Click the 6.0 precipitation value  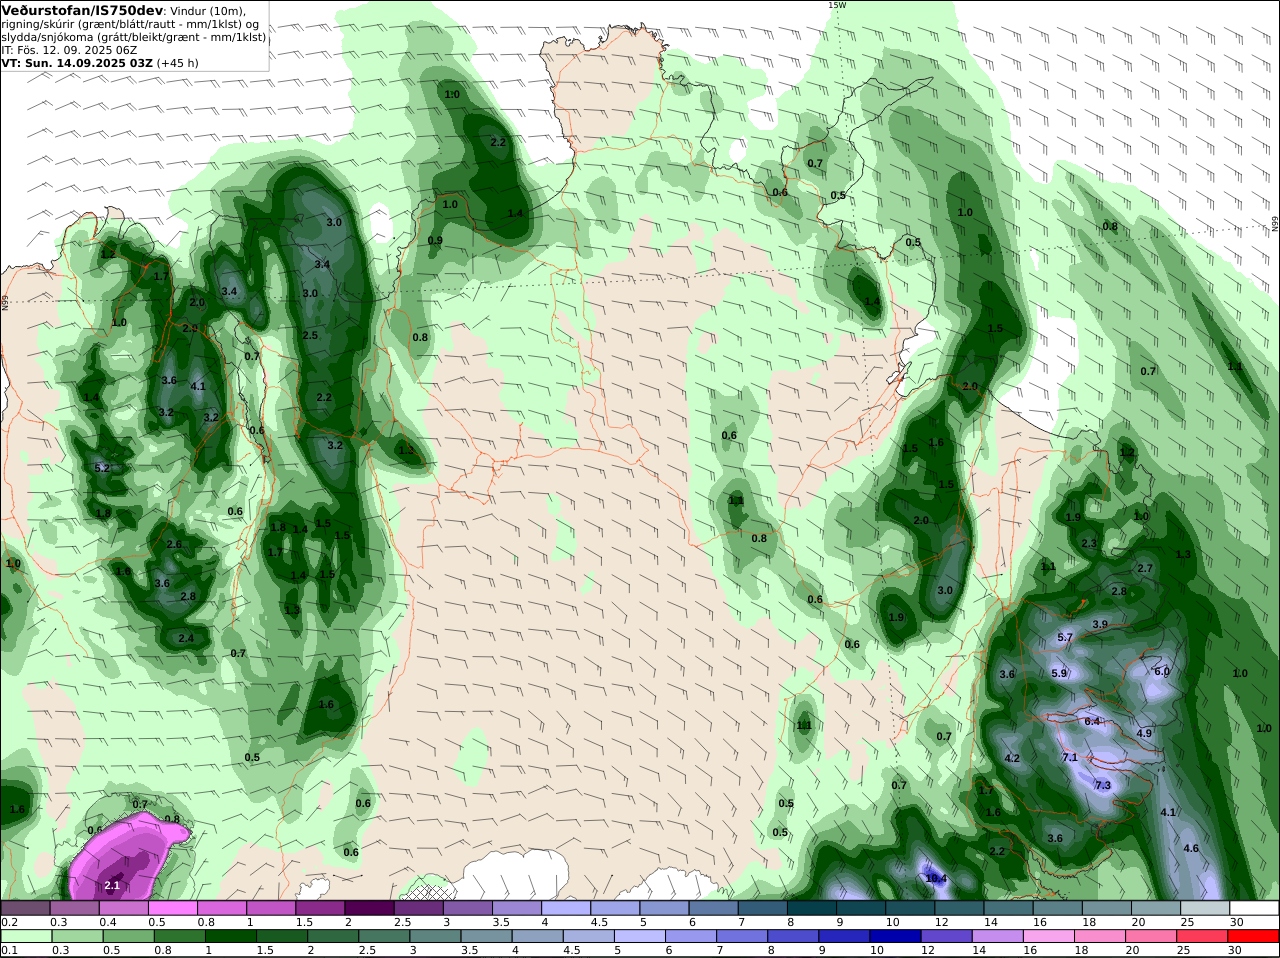tap(1162, 671)
